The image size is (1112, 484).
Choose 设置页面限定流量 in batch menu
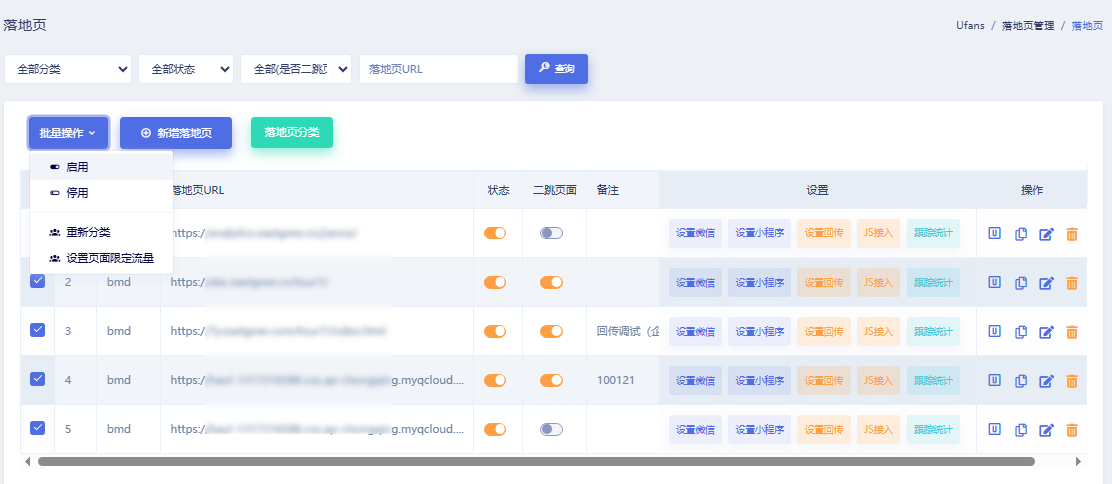110,258
